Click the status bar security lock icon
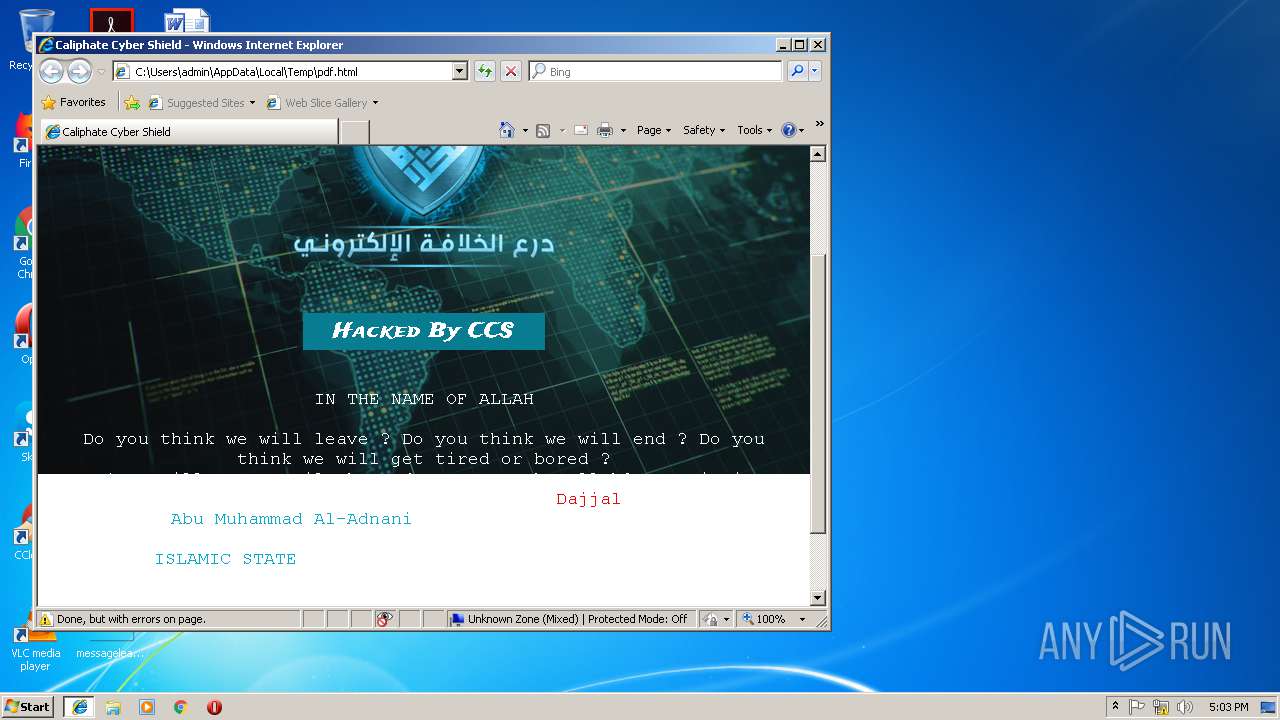Image resolution: width=1280 pixels, height=720 pixels. pos(711,619)
